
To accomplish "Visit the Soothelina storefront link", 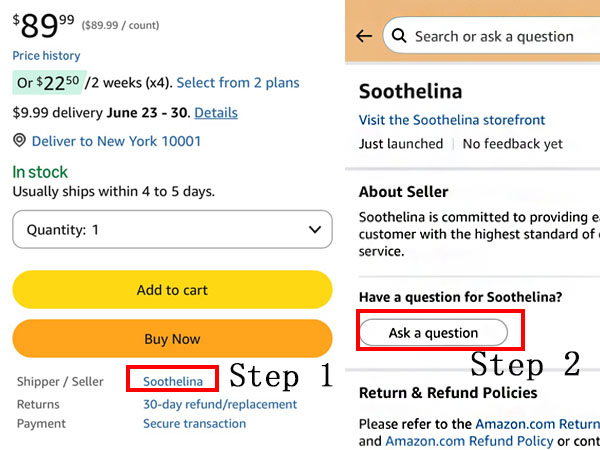I will click(452, 120).
